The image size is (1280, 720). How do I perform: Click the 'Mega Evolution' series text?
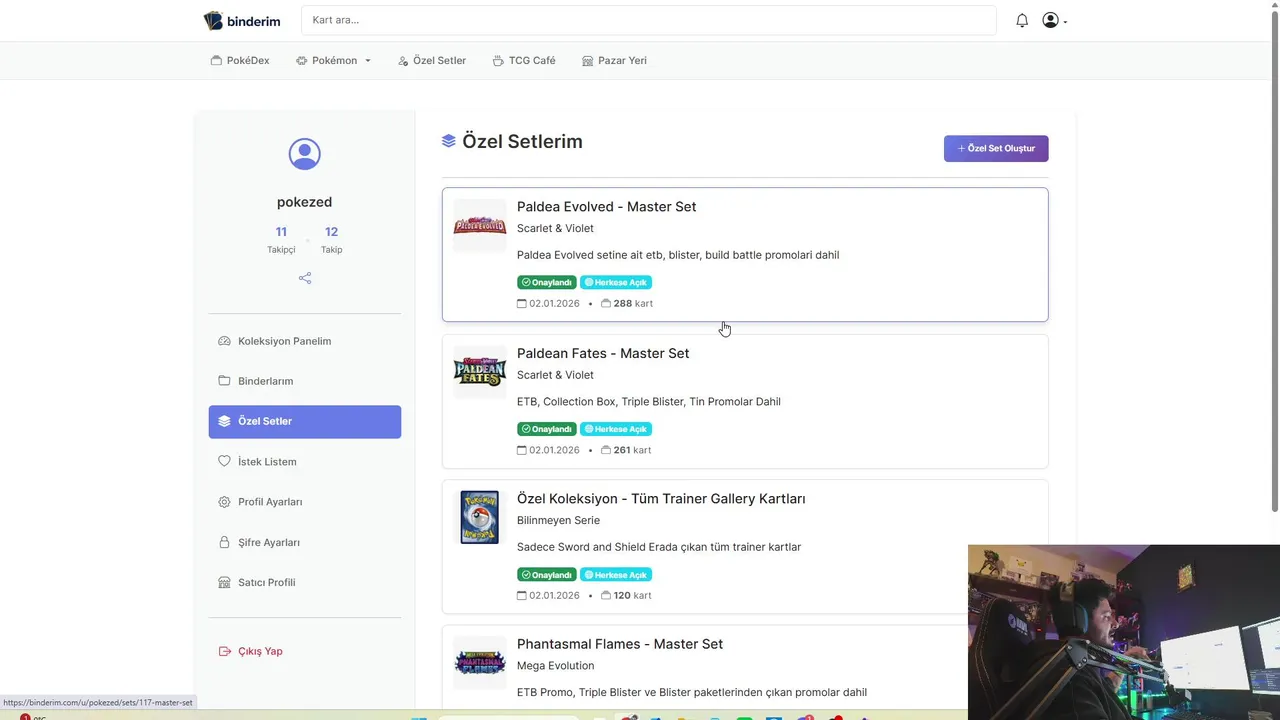(x=555, y=666)
